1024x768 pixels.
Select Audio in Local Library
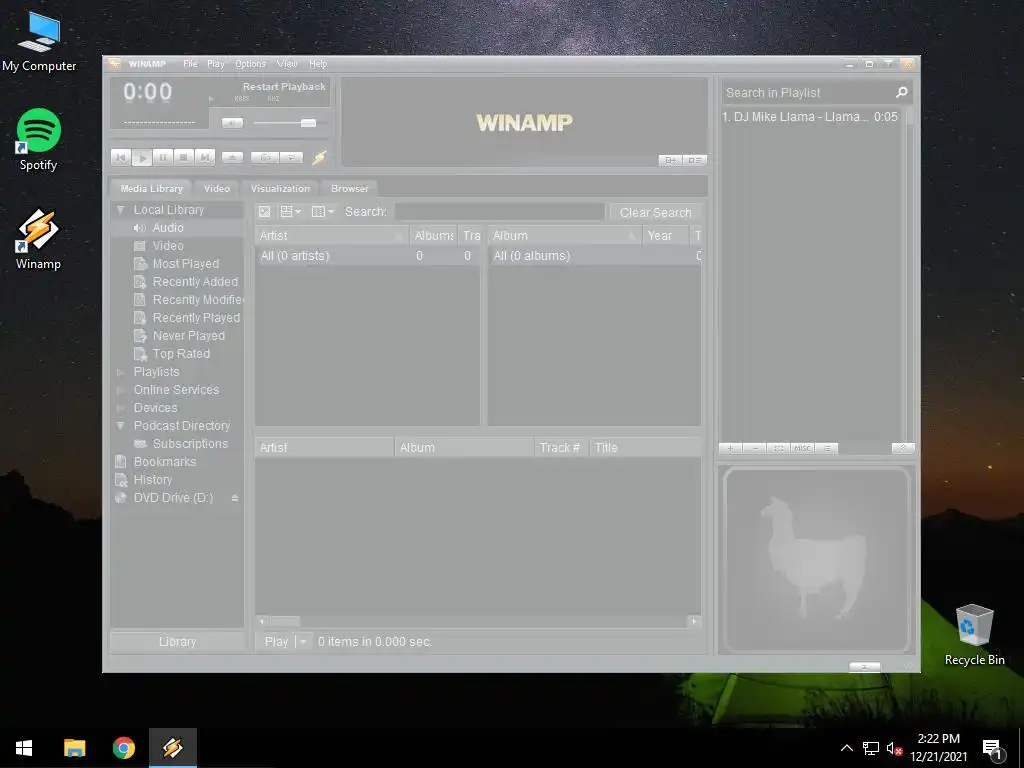tap(168, 227)
